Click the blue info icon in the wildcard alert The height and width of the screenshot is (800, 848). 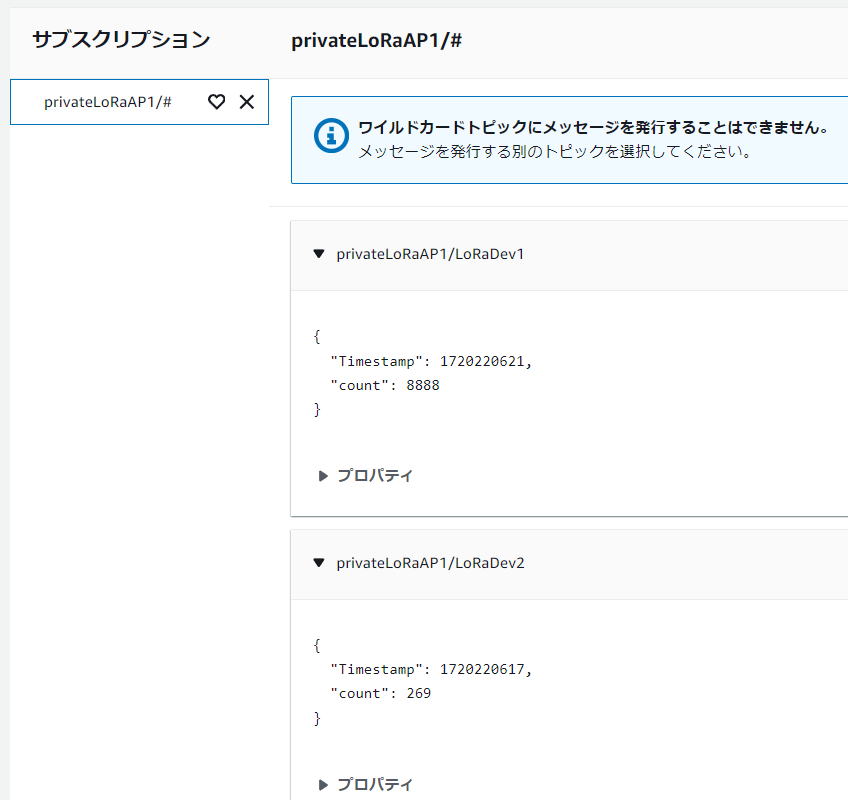pos(331,135)
